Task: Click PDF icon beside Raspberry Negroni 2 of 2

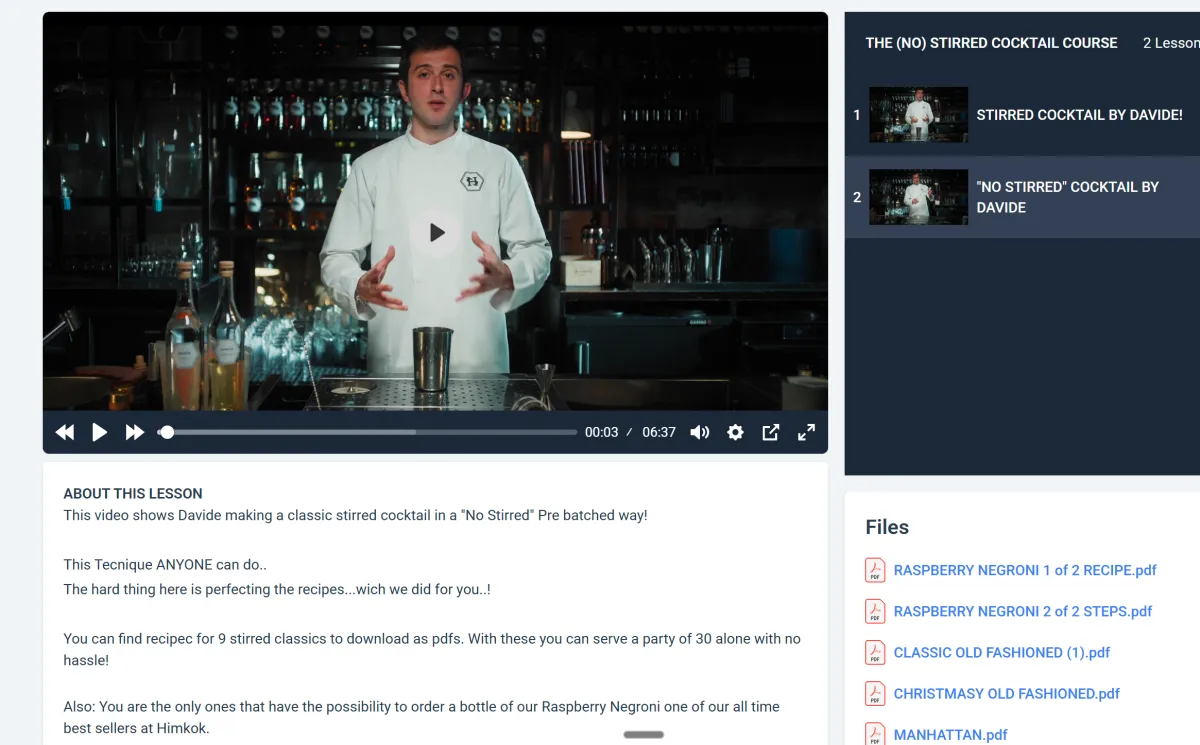Action: pyautogui.click(x=875, y=611)
